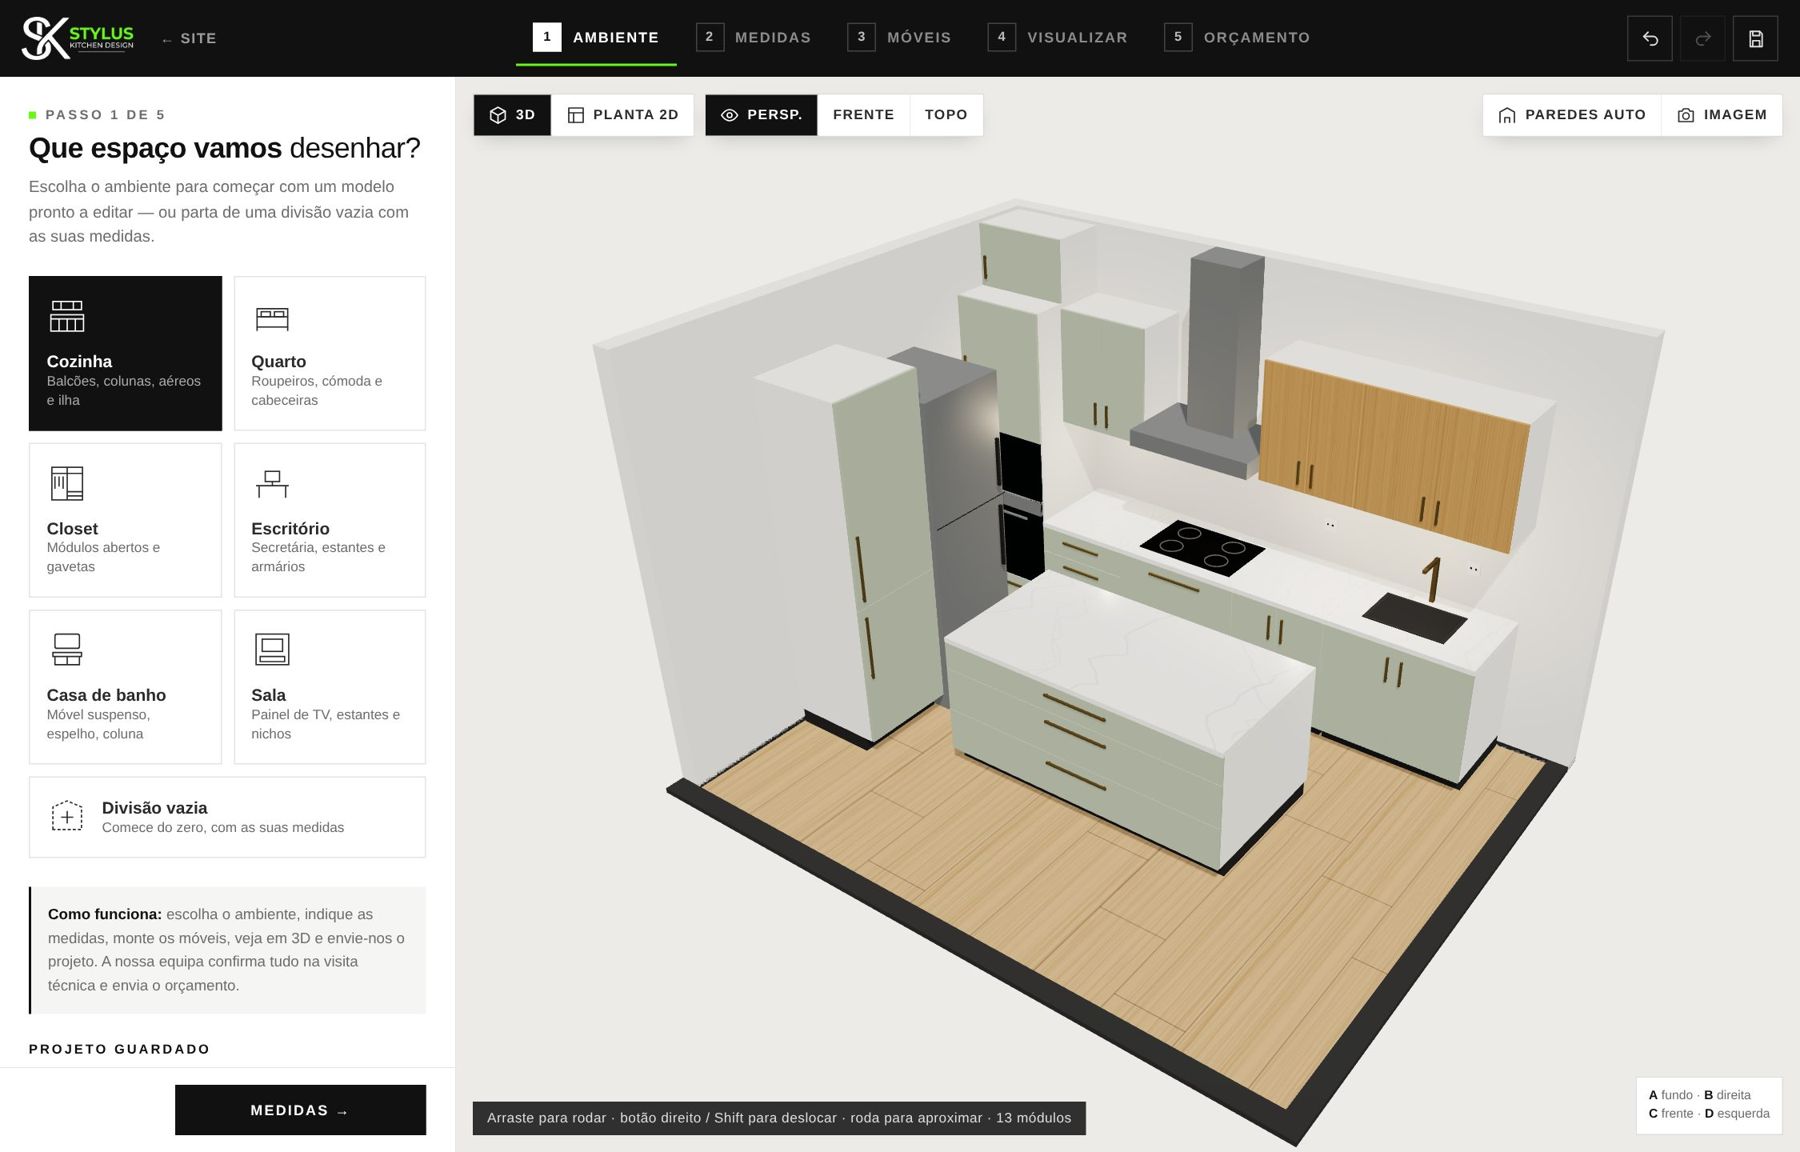Toggle Paredes Auto wall visibility
Screen dimensions: 1800x1152
pyautogui.click(x=1572, y=115)
